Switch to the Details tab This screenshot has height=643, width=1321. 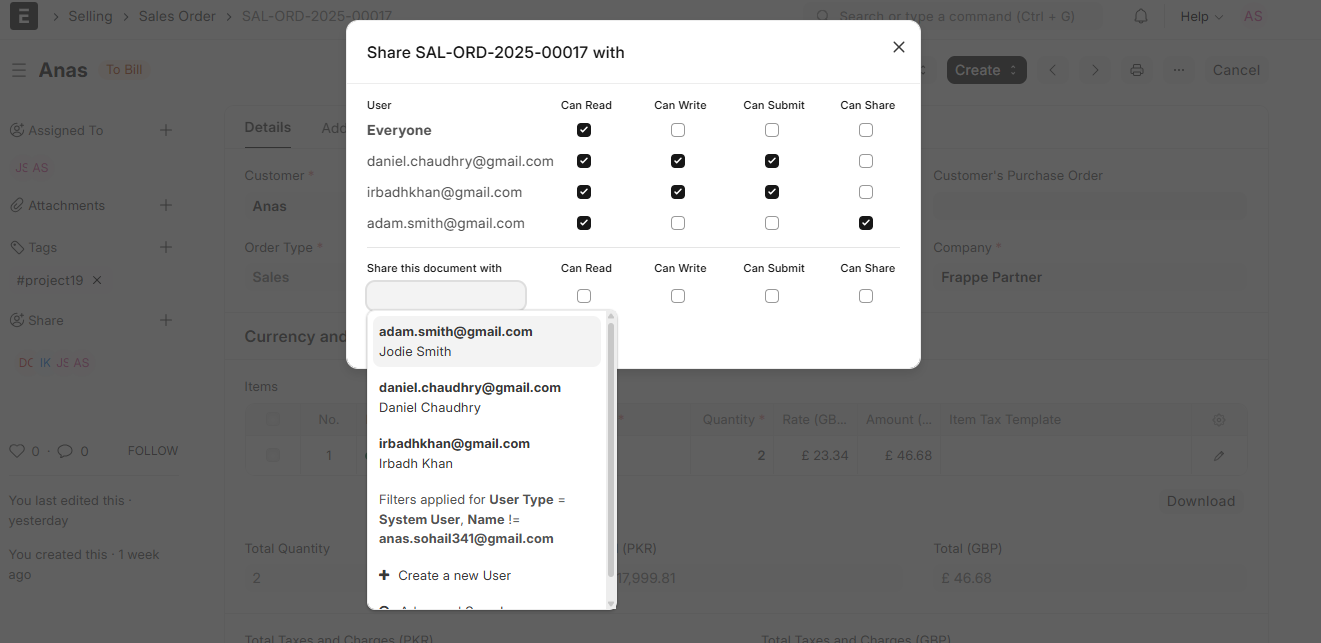click(x=268, y=128)
